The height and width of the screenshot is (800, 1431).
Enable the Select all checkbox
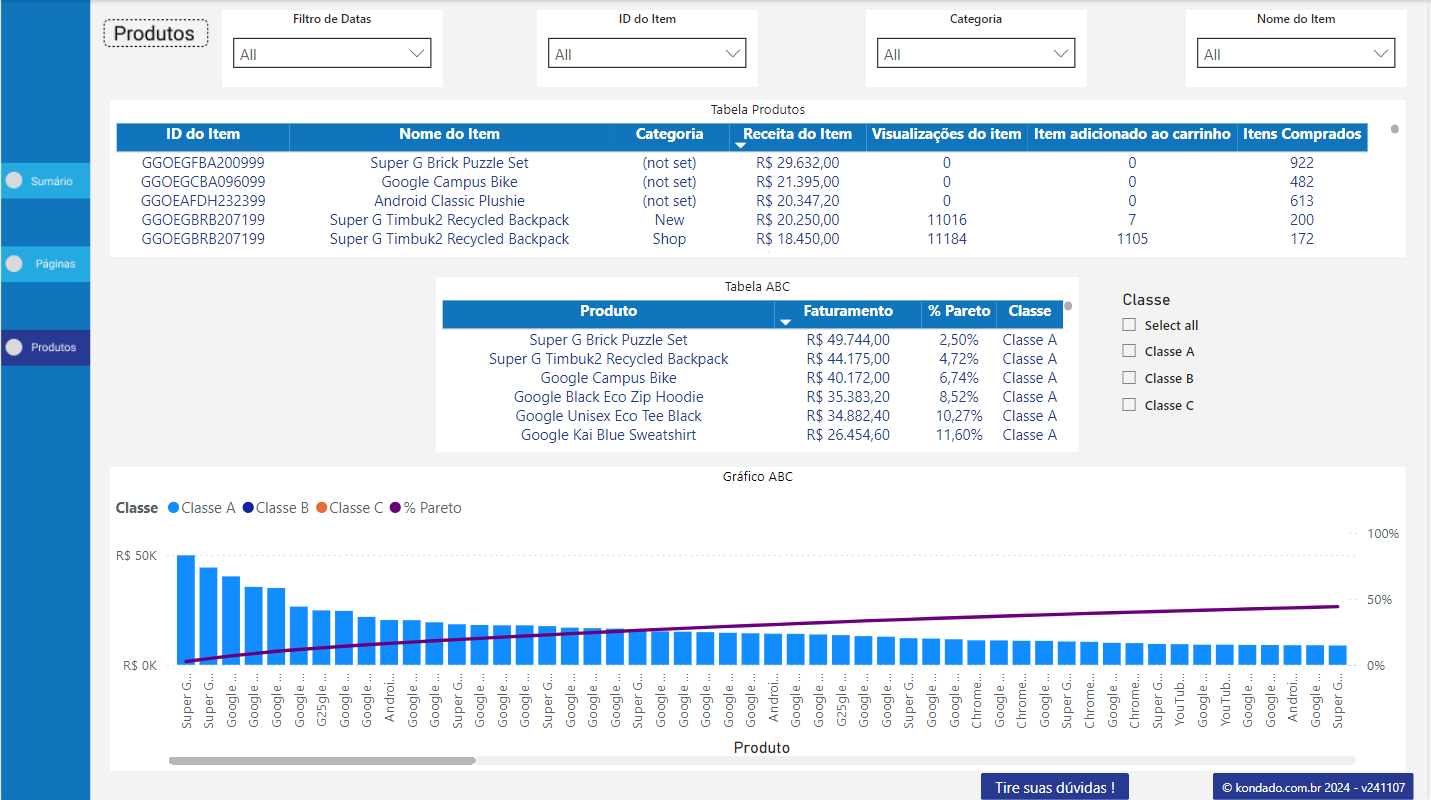click(1131, 324)
